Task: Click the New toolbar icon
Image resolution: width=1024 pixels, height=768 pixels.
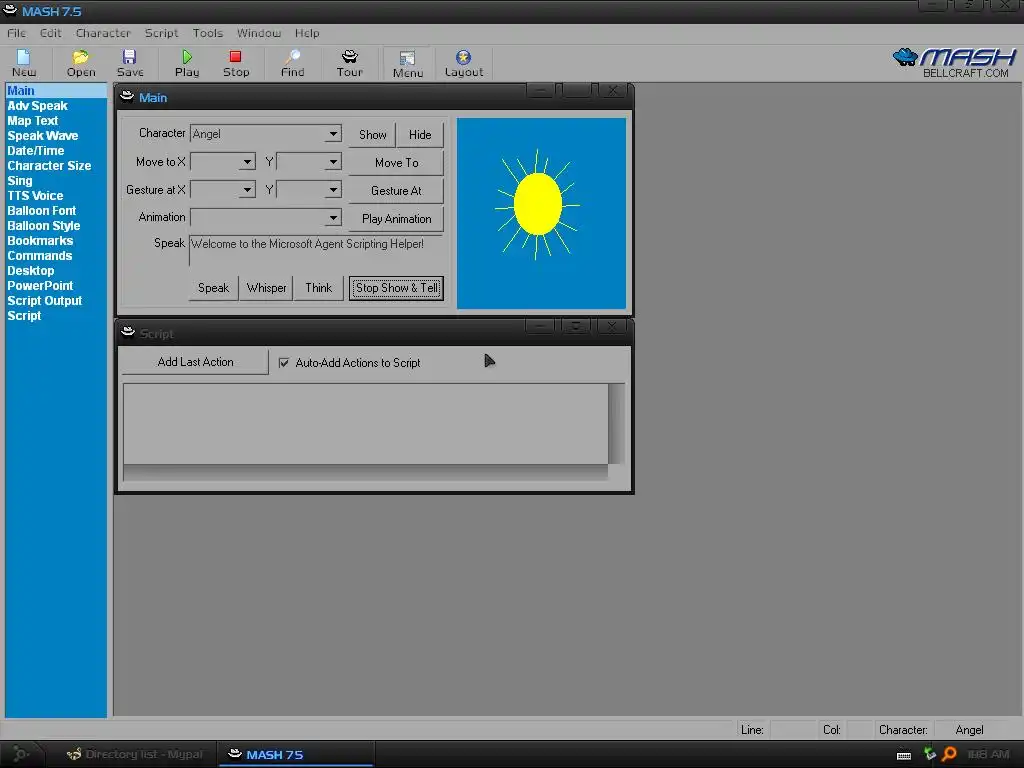Action: tap(24, 63)
